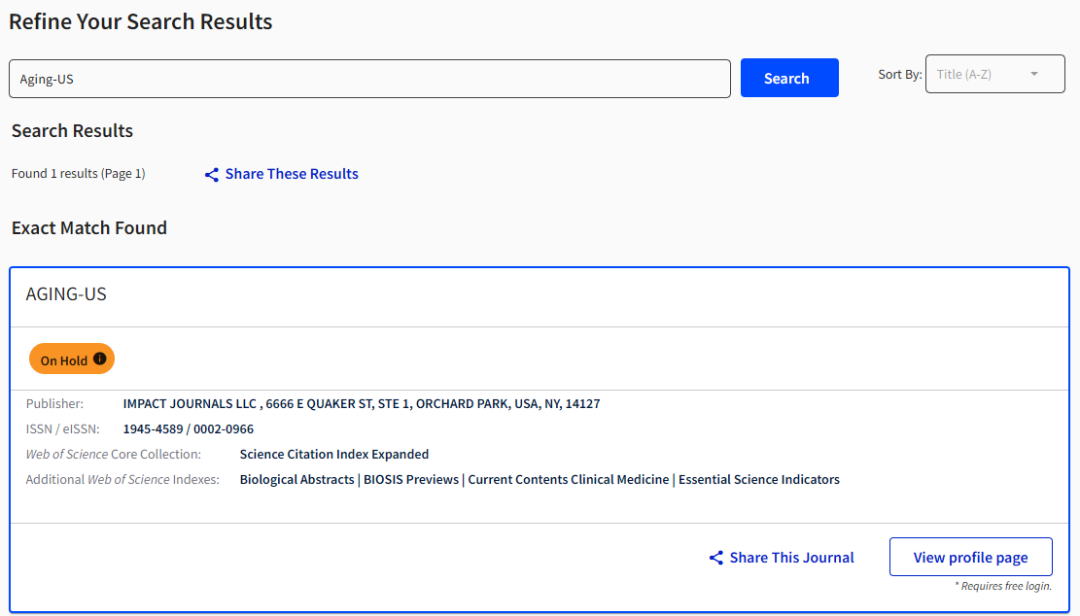Click the share icon beside Share These Results
Image resolution: width=1080 pixels, height=616 pixels.
(x=211, y=174)
